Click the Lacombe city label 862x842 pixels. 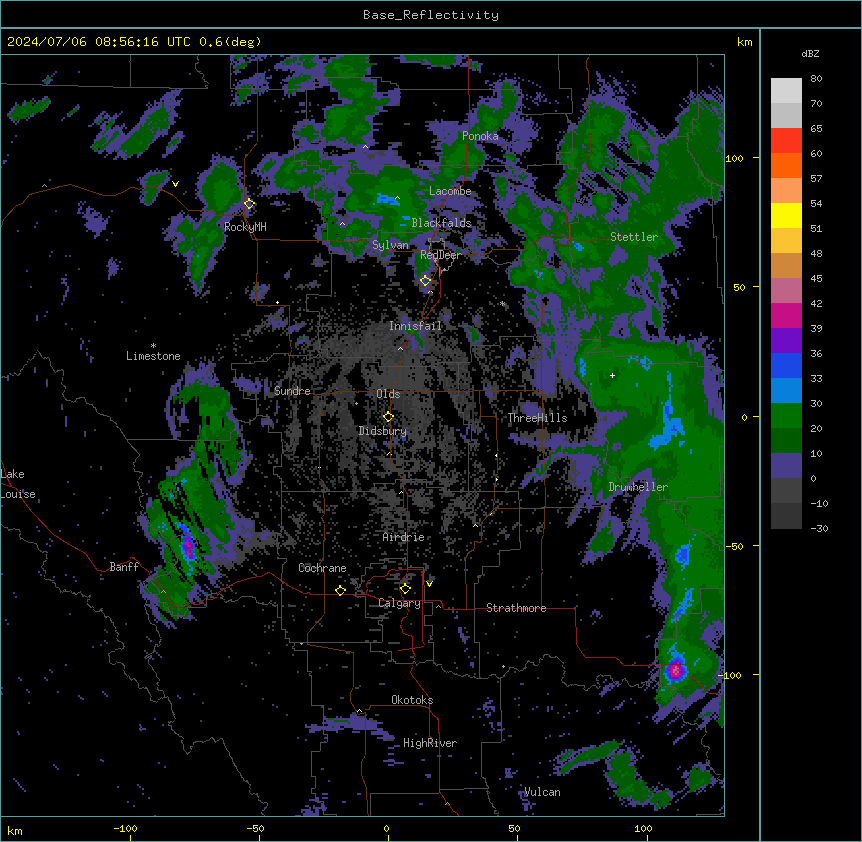450,191
